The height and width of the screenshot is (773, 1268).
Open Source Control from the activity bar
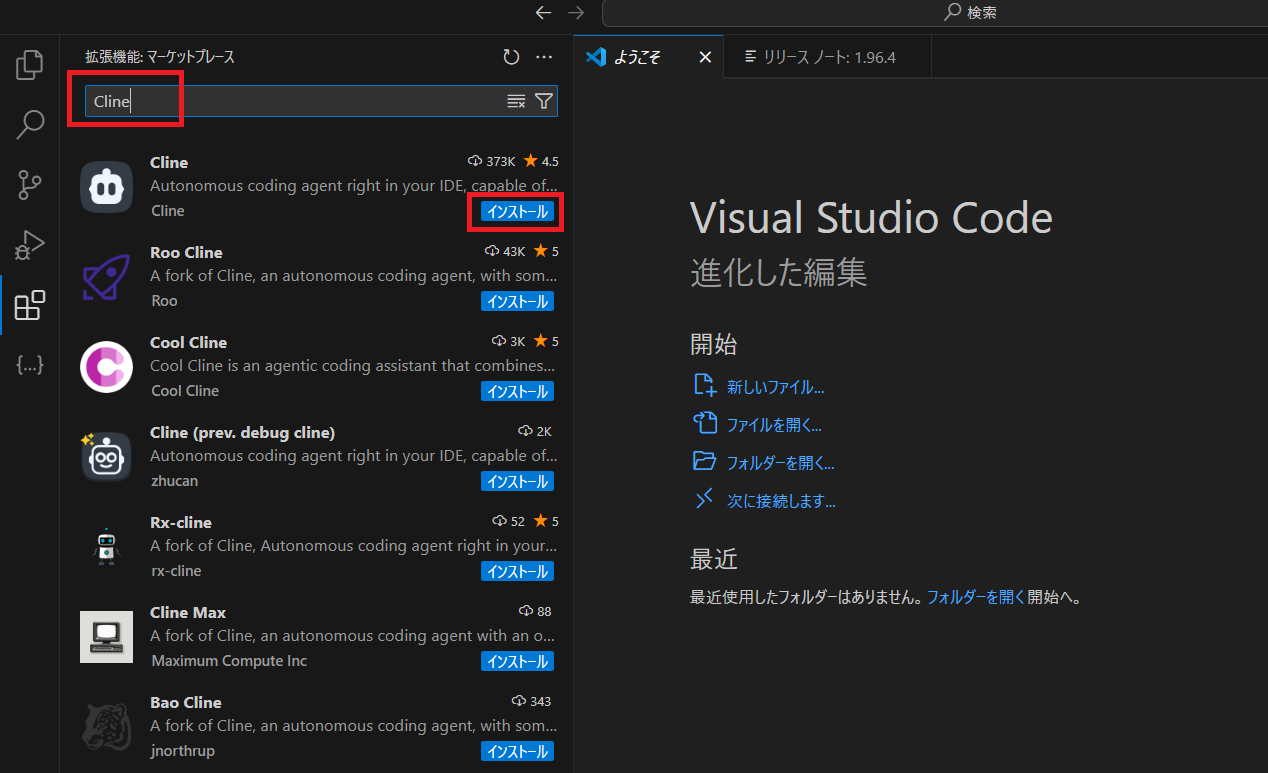point(29,184)
